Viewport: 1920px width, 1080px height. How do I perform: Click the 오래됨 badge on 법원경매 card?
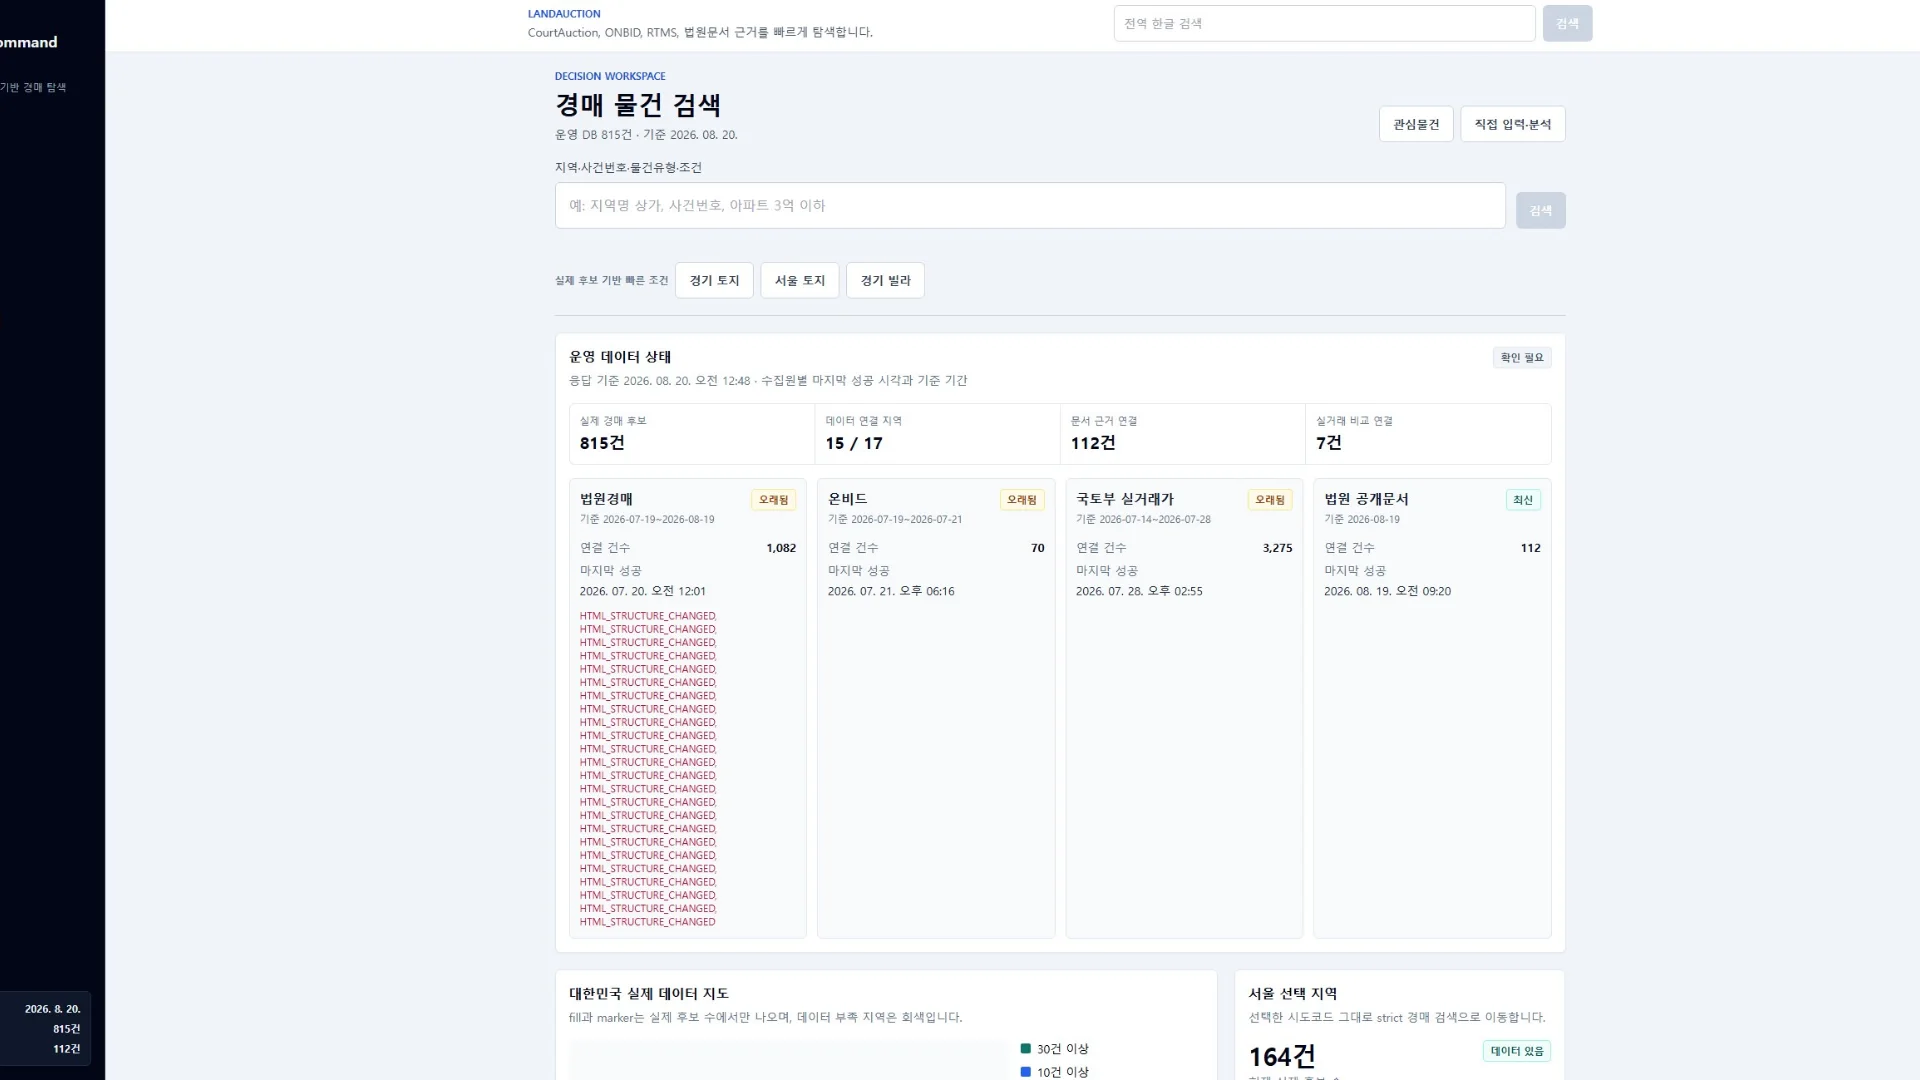pos(773,499)
